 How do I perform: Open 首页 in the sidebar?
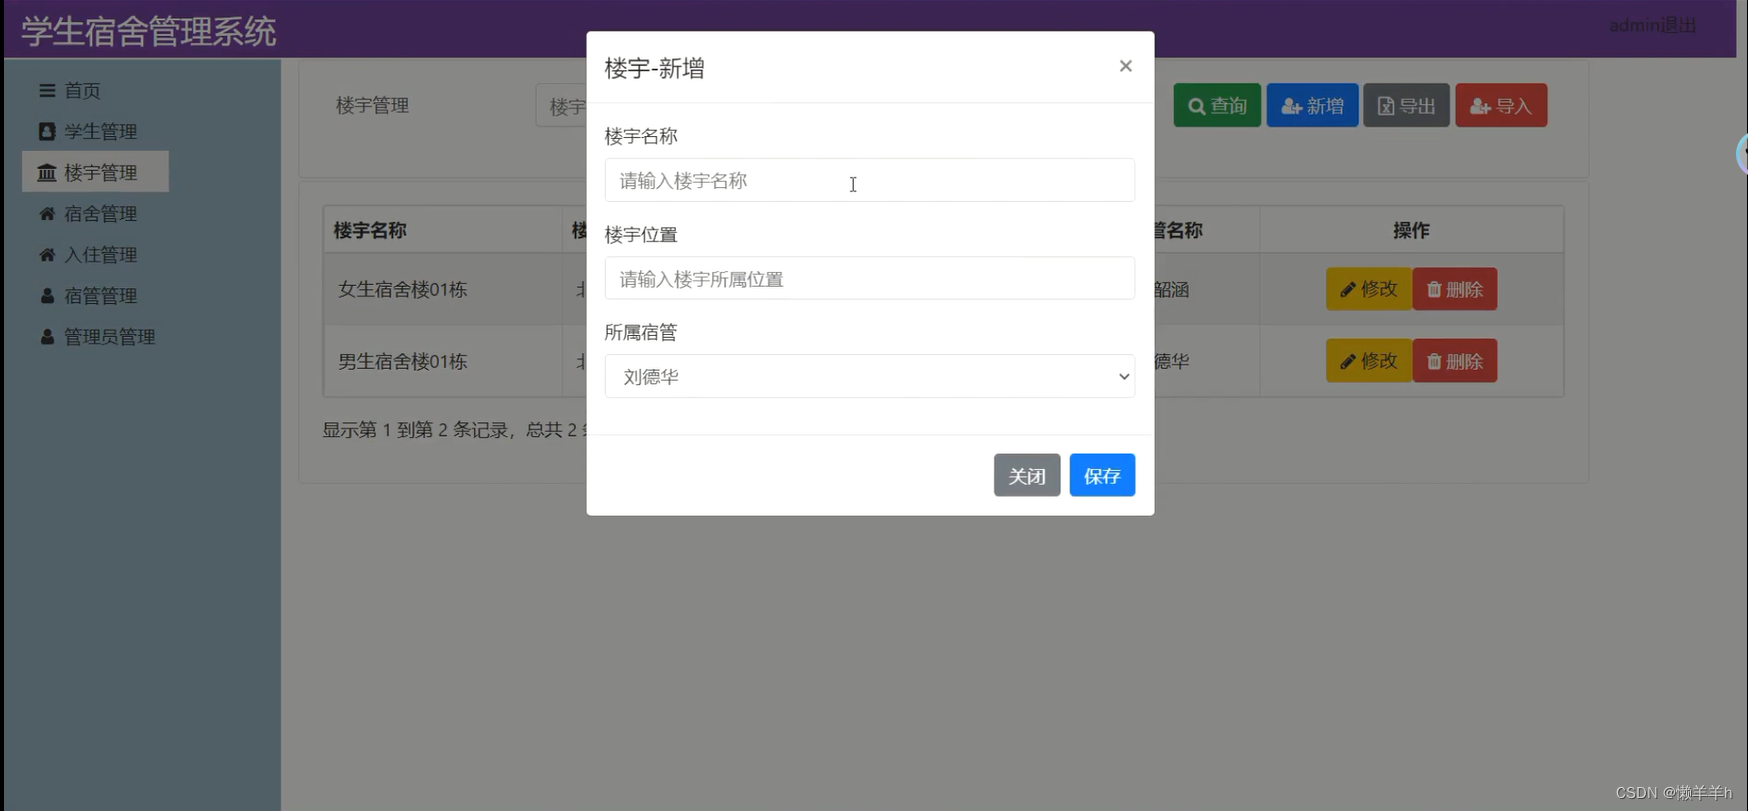70,90
